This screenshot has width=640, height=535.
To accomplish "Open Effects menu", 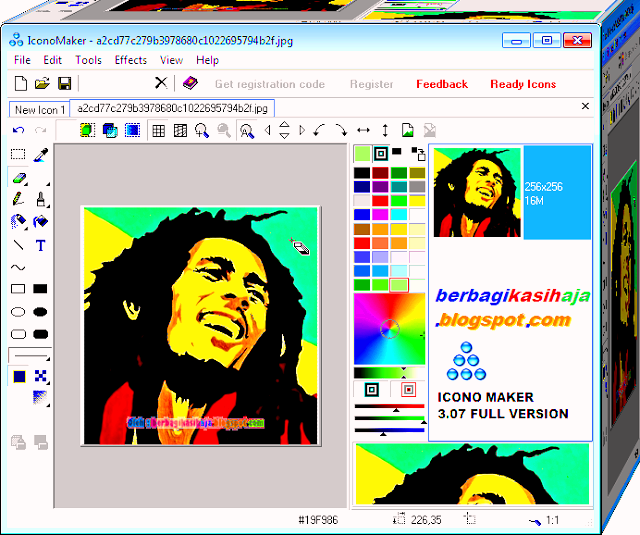I will [x=131, y=60].
